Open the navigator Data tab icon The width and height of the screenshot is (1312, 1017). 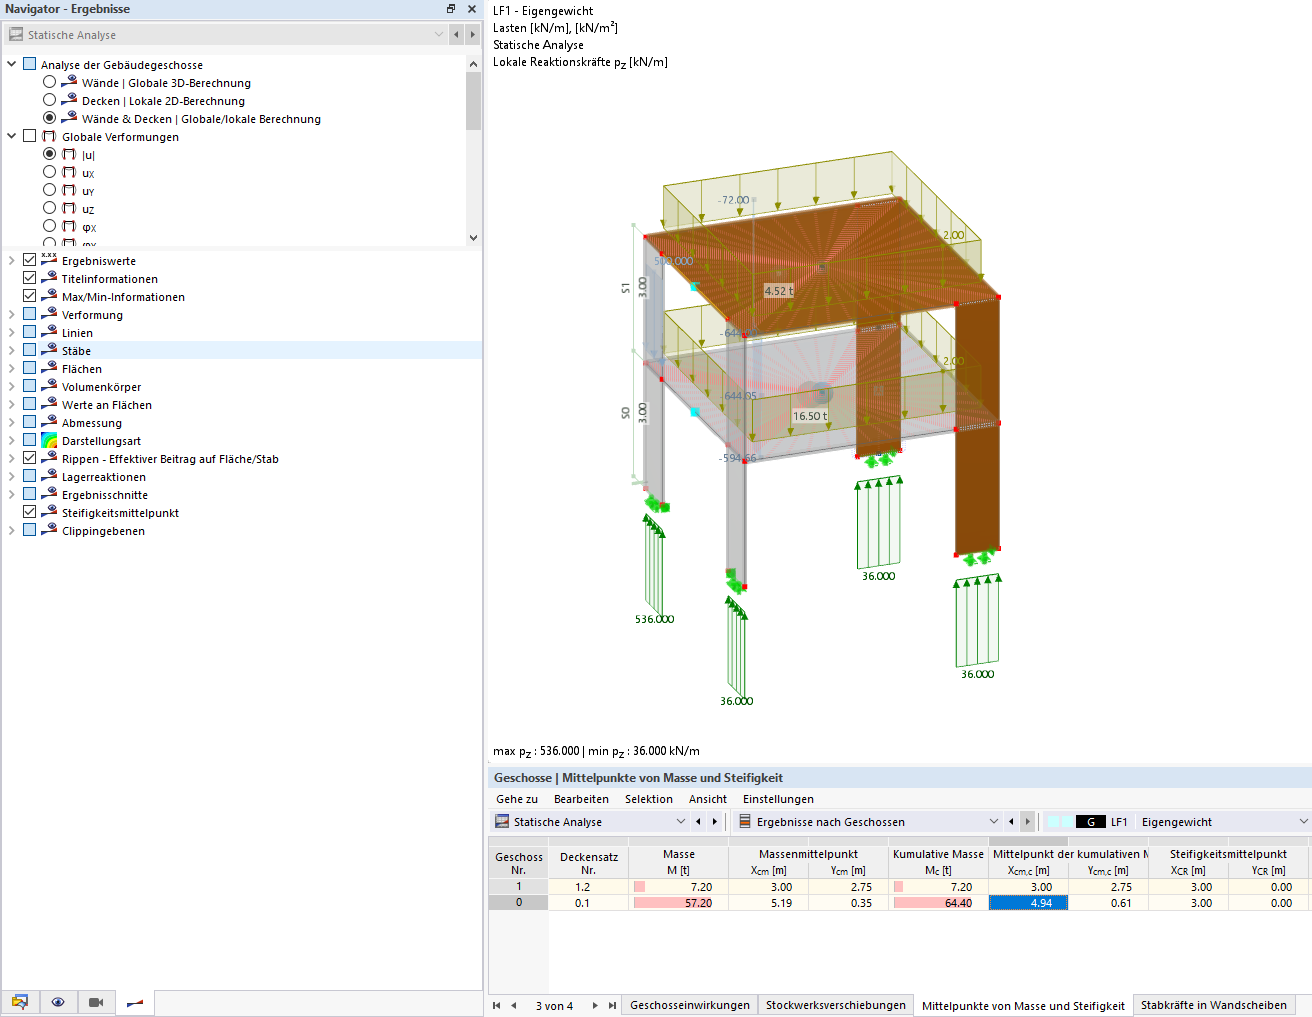coord(20,1002)
